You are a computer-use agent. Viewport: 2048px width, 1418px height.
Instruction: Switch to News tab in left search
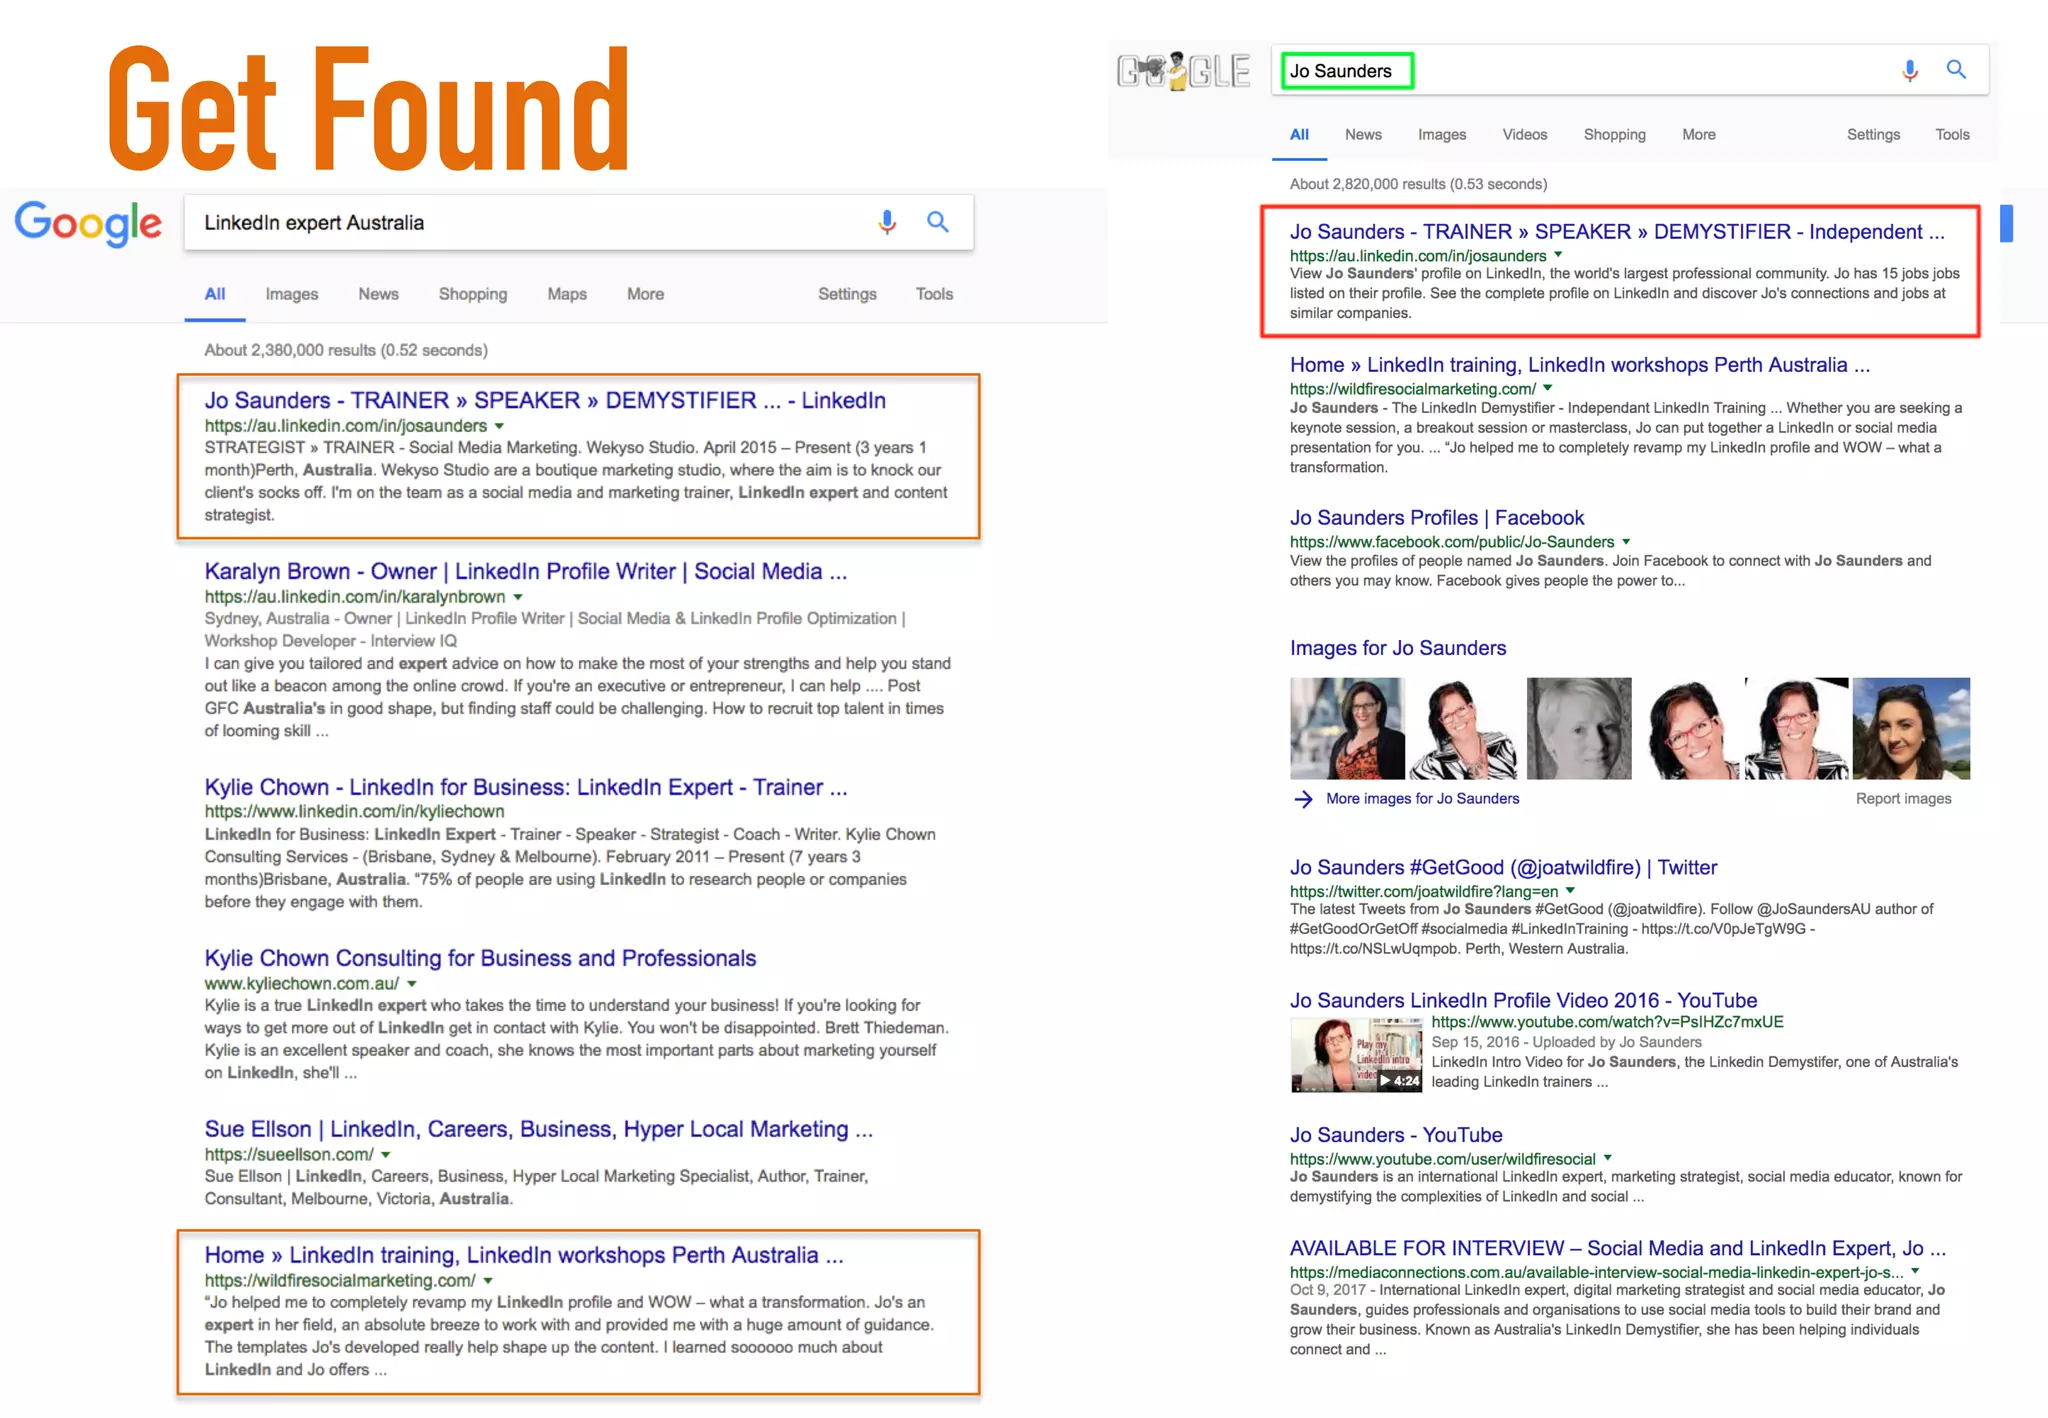379,294
